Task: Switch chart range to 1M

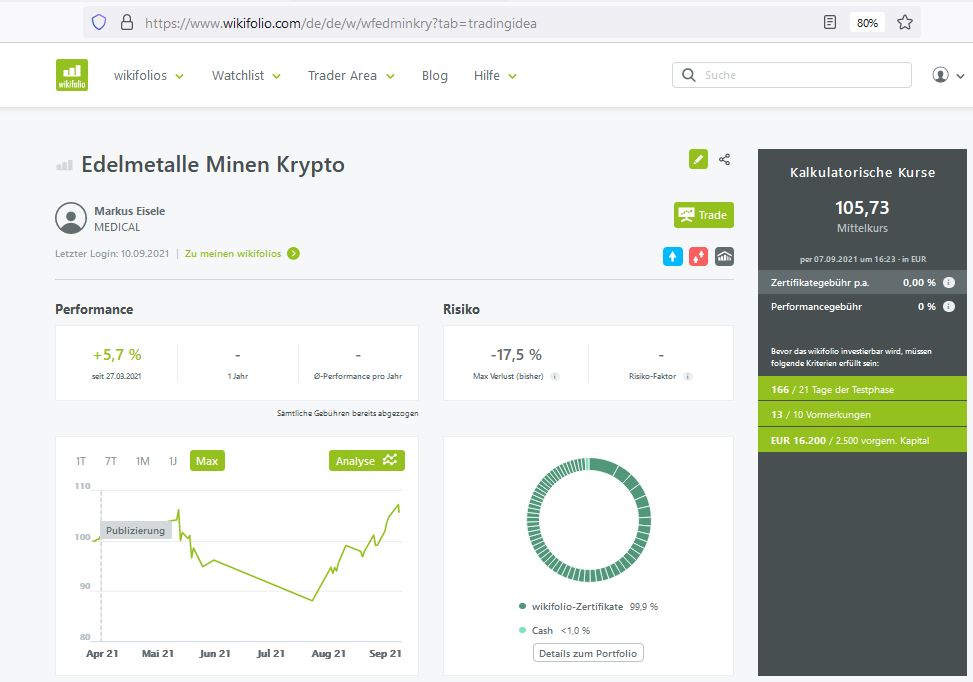Action: (x=143, y=461)
